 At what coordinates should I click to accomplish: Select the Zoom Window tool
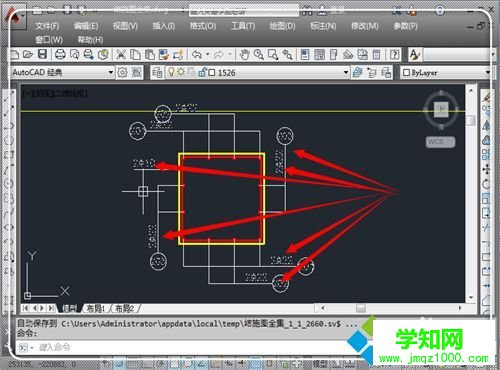pyautogui.click(x=273, y=54)
